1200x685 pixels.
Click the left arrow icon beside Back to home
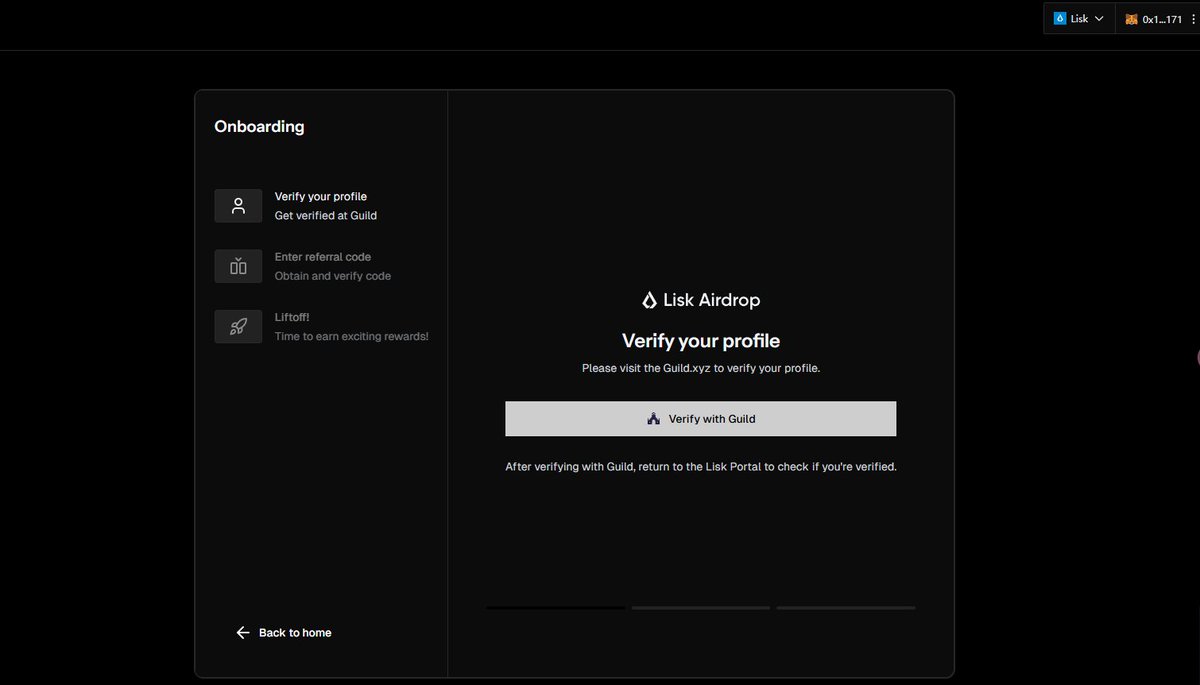pos(242,633)
